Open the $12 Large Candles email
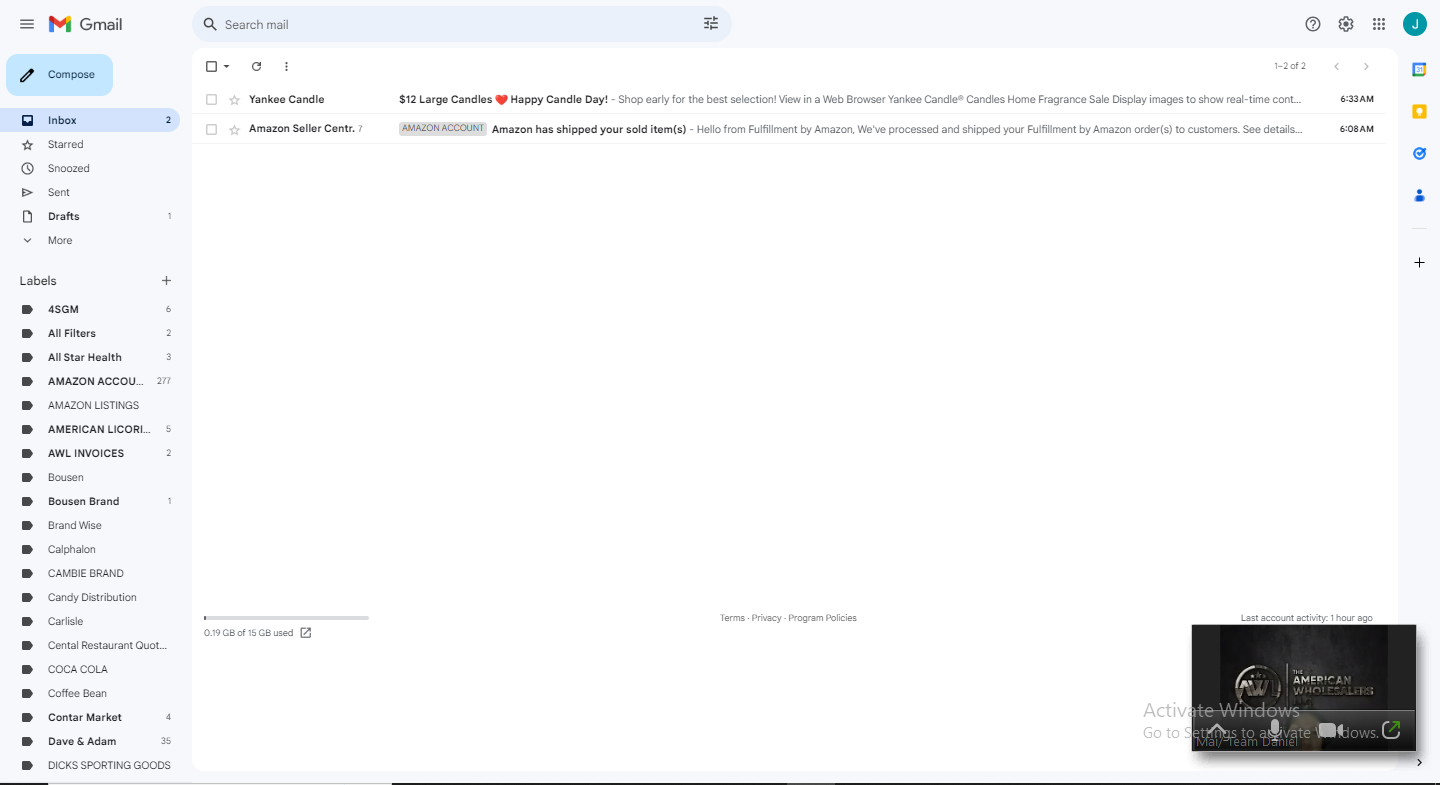Viewport: 1440px width, 785px height. [789, 99]
